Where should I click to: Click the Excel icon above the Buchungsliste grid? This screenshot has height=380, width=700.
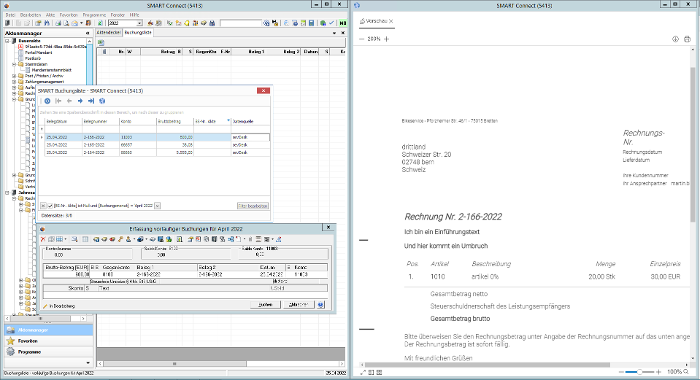(101, 42)
